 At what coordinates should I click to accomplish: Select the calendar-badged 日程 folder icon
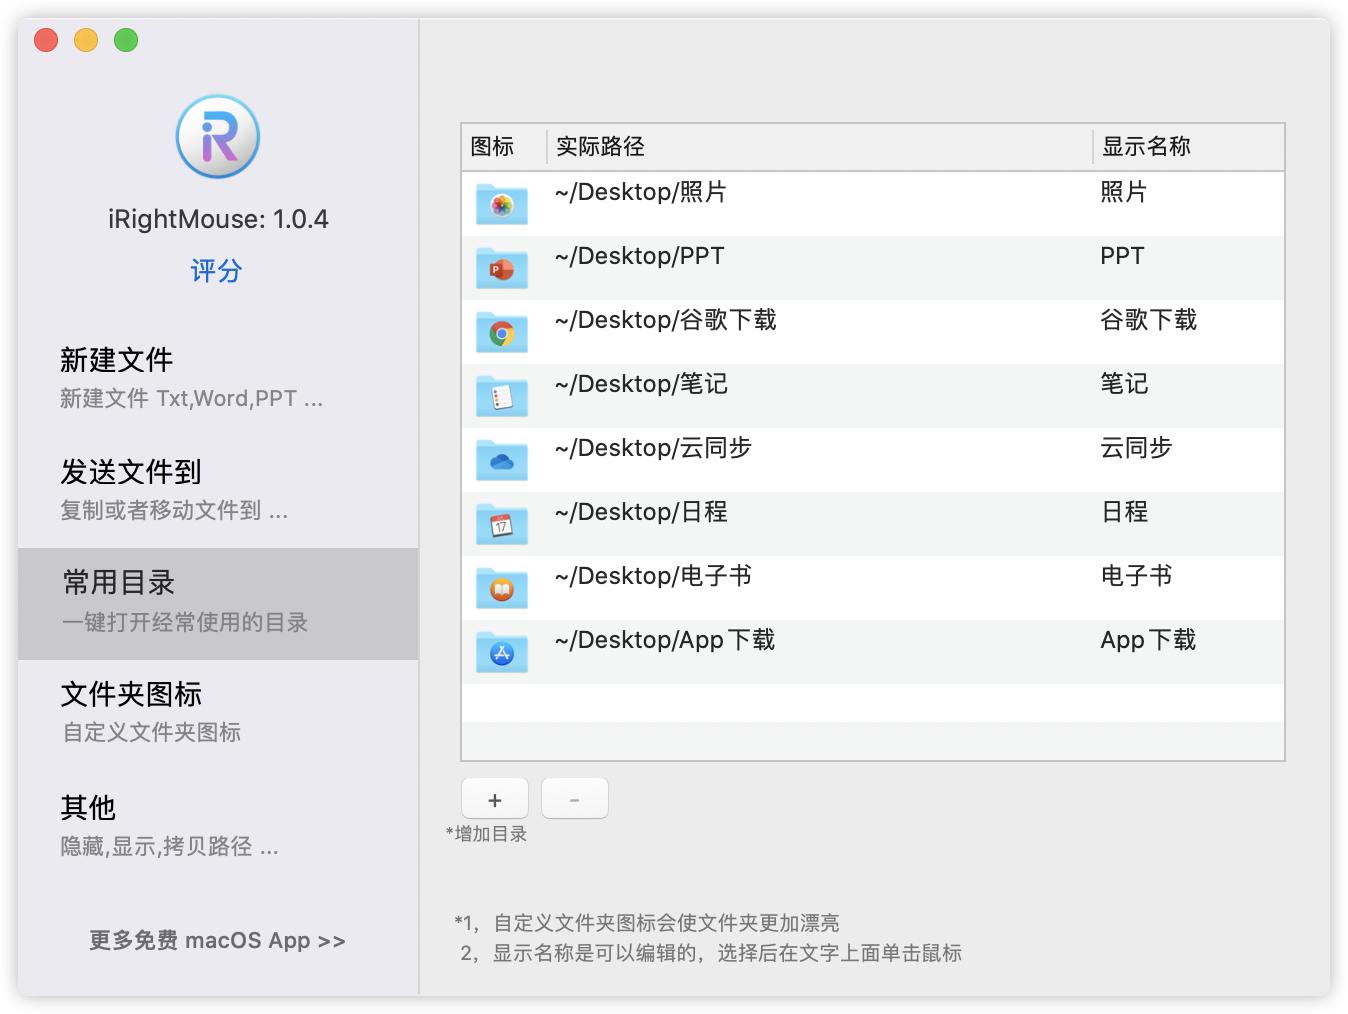(x=501, y=524)
